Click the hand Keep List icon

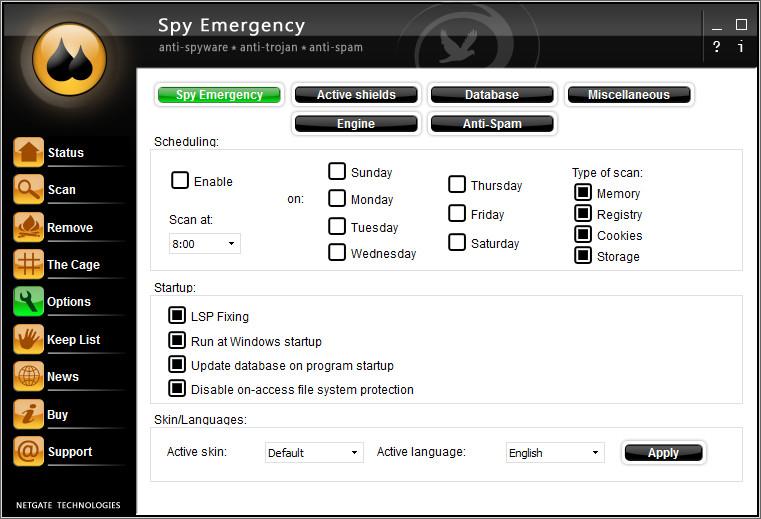pyautogui.click(x=29, y=339)
